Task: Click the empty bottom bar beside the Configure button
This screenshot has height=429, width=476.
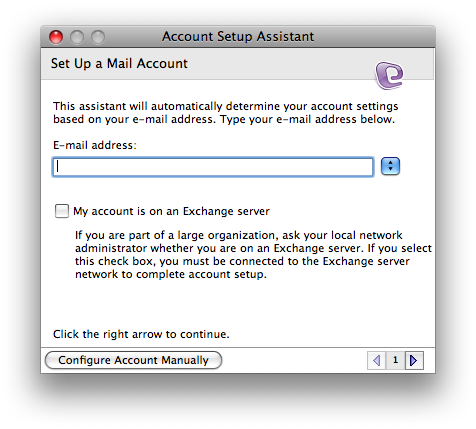Action: click(x=295, y=360)
